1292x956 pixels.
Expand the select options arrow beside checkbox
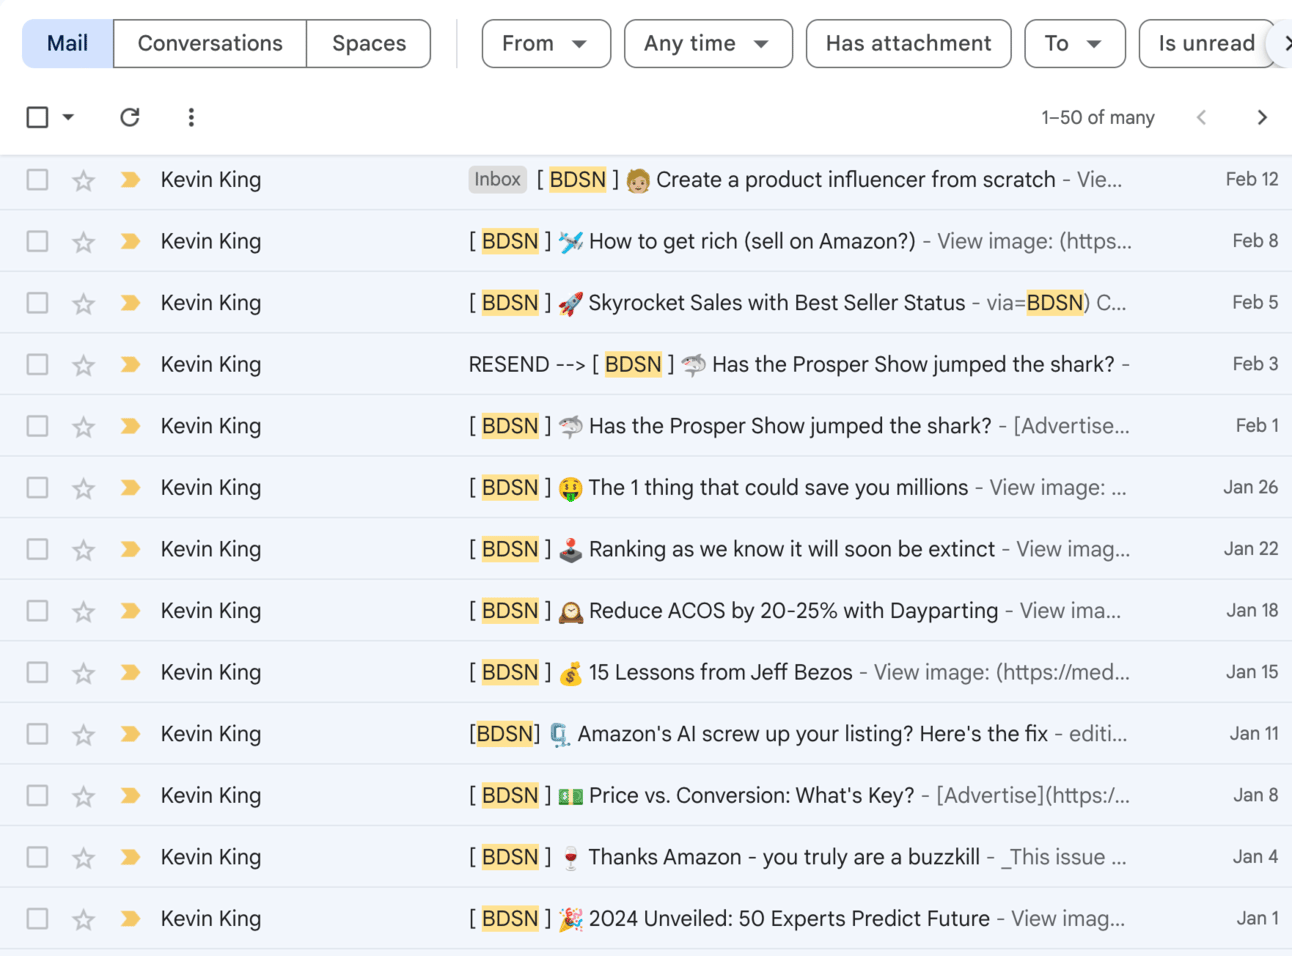[x=68, y=117]
